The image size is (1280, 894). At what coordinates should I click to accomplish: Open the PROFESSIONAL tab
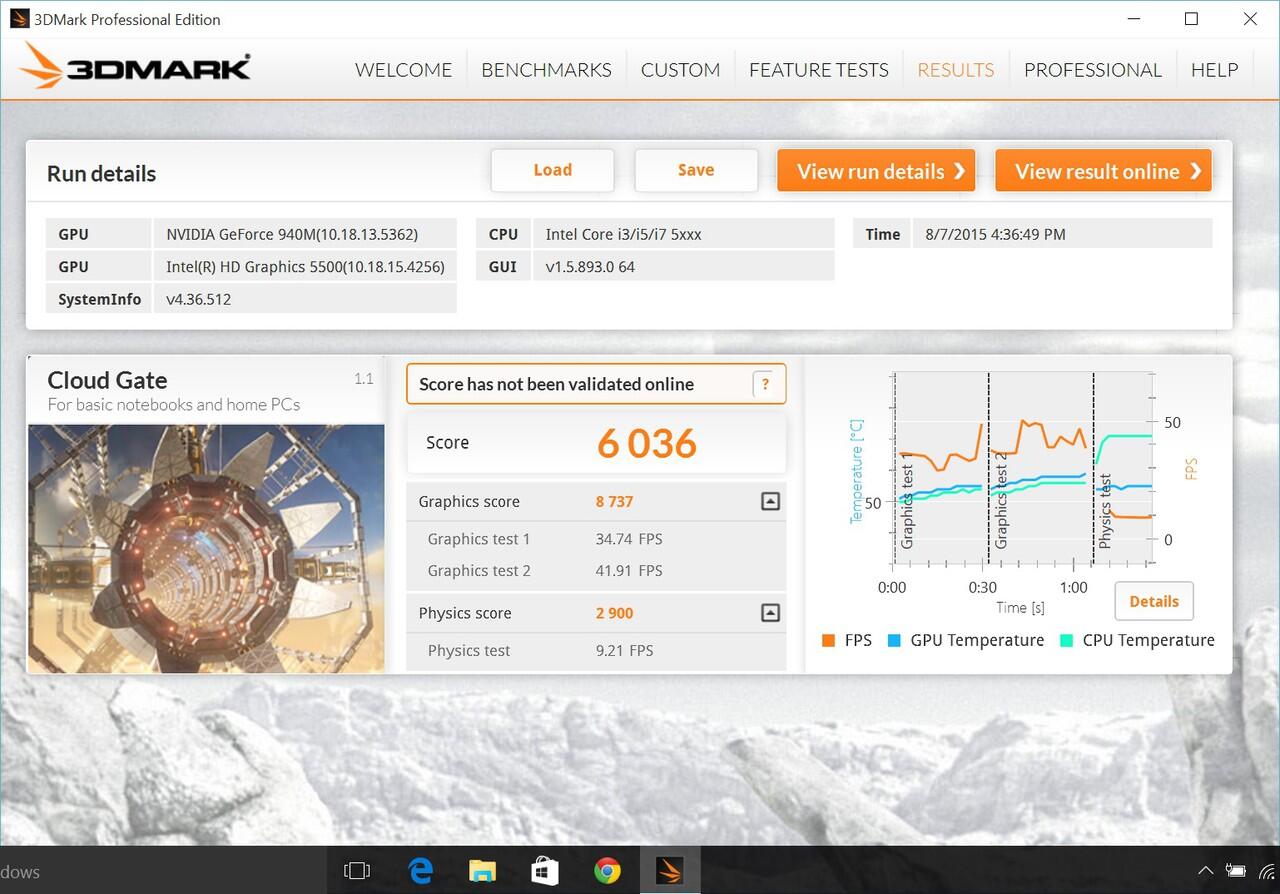1093,70
